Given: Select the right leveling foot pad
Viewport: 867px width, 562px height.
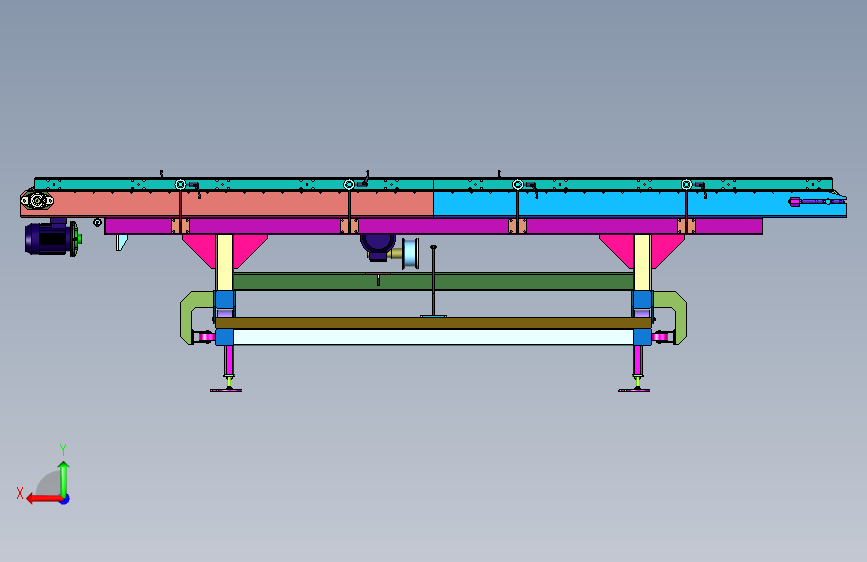Looking at the screenshot, I should pos(634,390).
